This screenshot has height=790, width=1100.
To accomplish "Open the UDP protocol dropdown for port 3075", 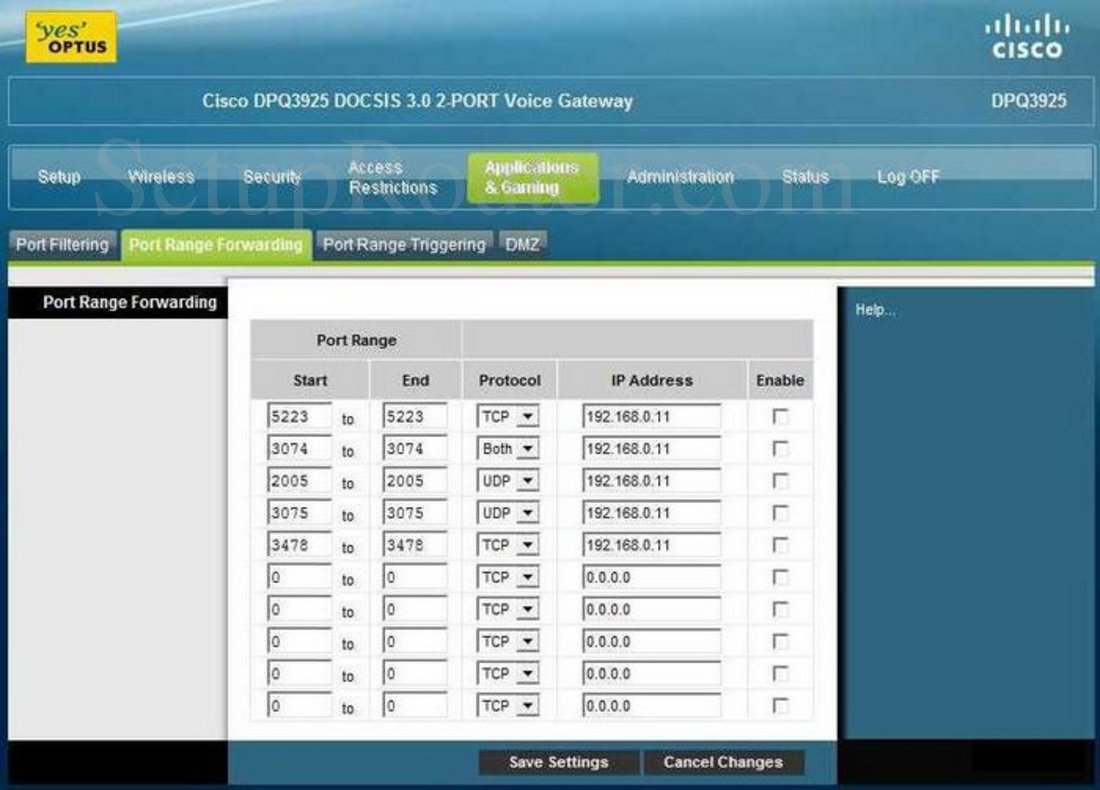I will (508, 514).
